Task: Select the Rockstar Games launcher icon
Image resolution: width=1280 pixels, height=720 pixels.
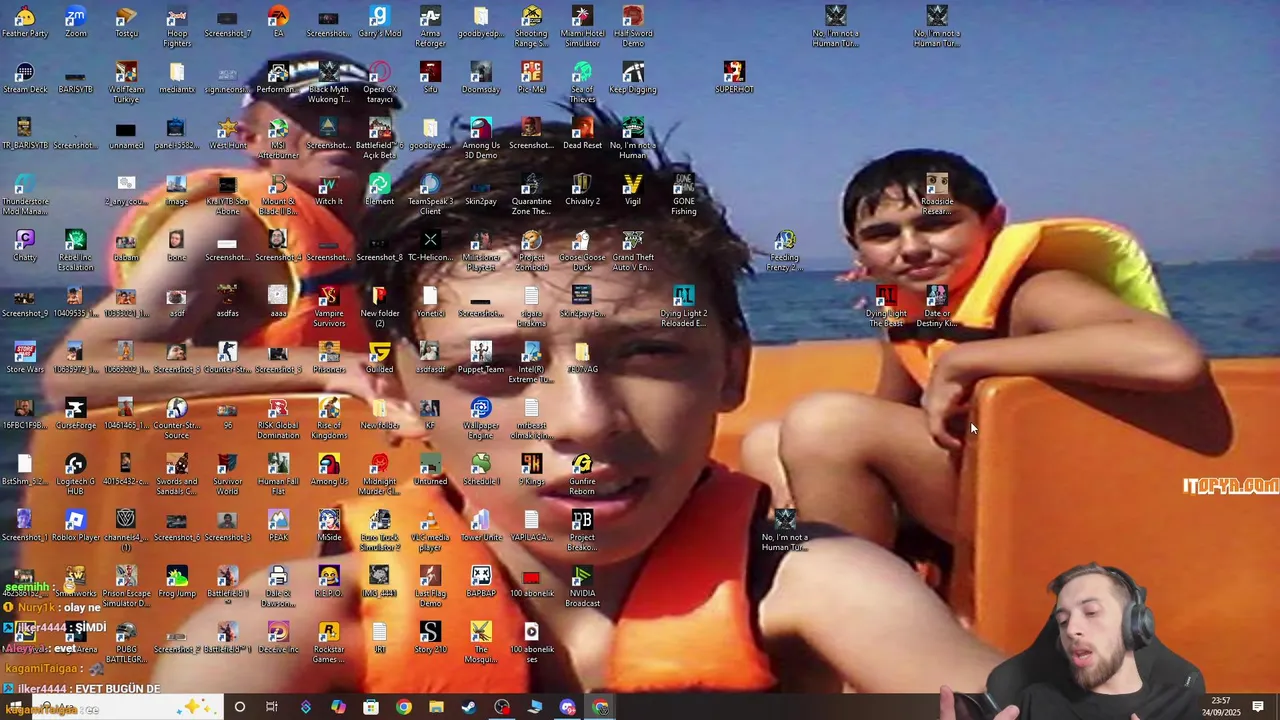Action: 329,642
